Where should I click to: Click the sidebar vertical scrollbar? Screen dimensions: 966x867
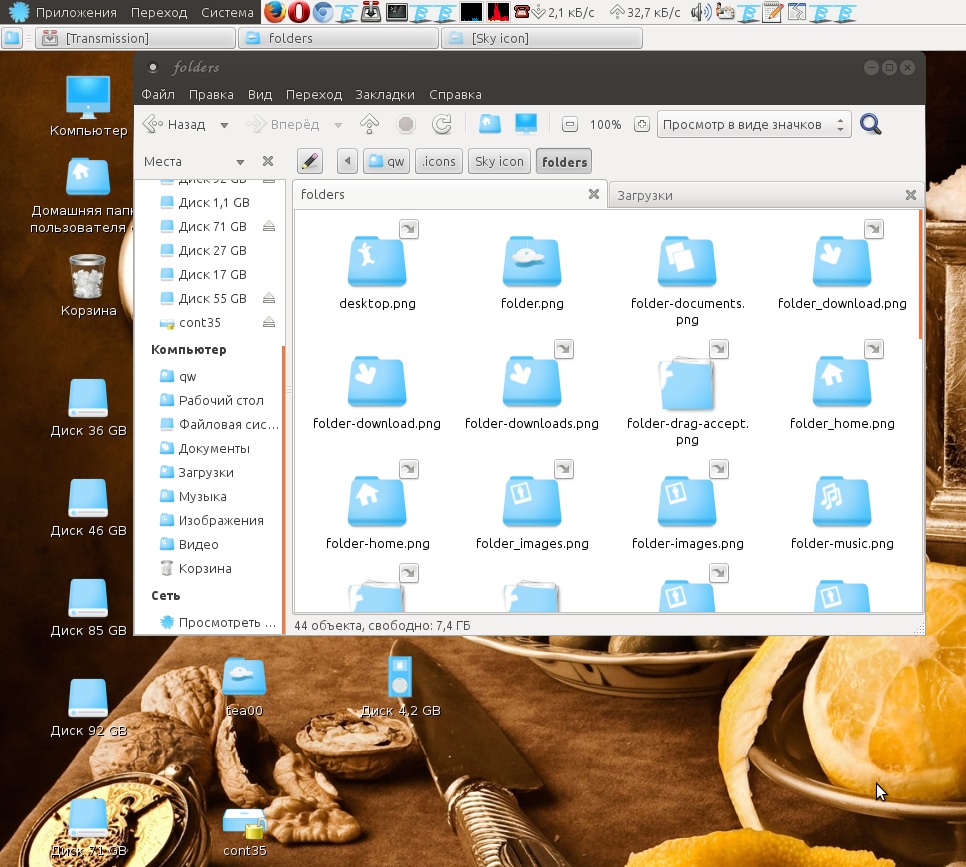[283, 488]
